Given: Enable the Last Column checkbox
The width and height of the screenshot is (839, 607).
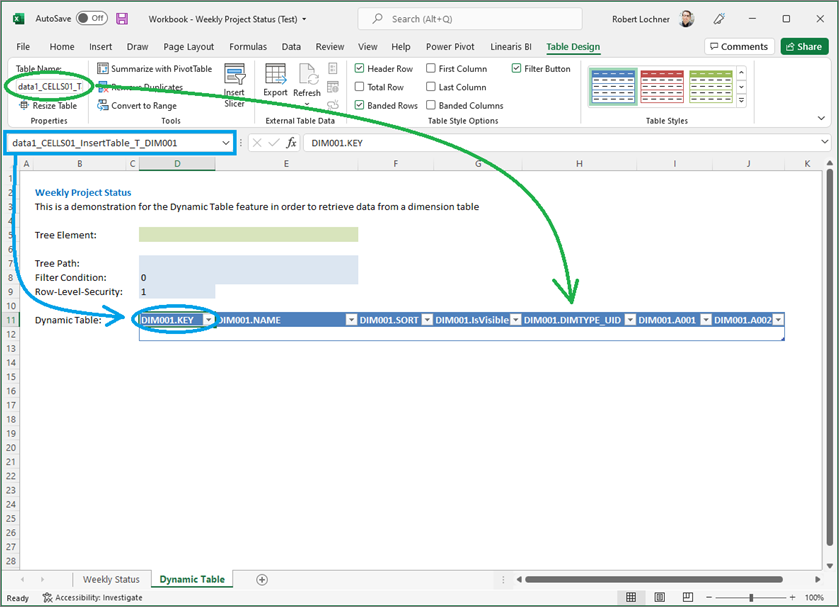Looking at the screenshot, I should coord(431,86).
